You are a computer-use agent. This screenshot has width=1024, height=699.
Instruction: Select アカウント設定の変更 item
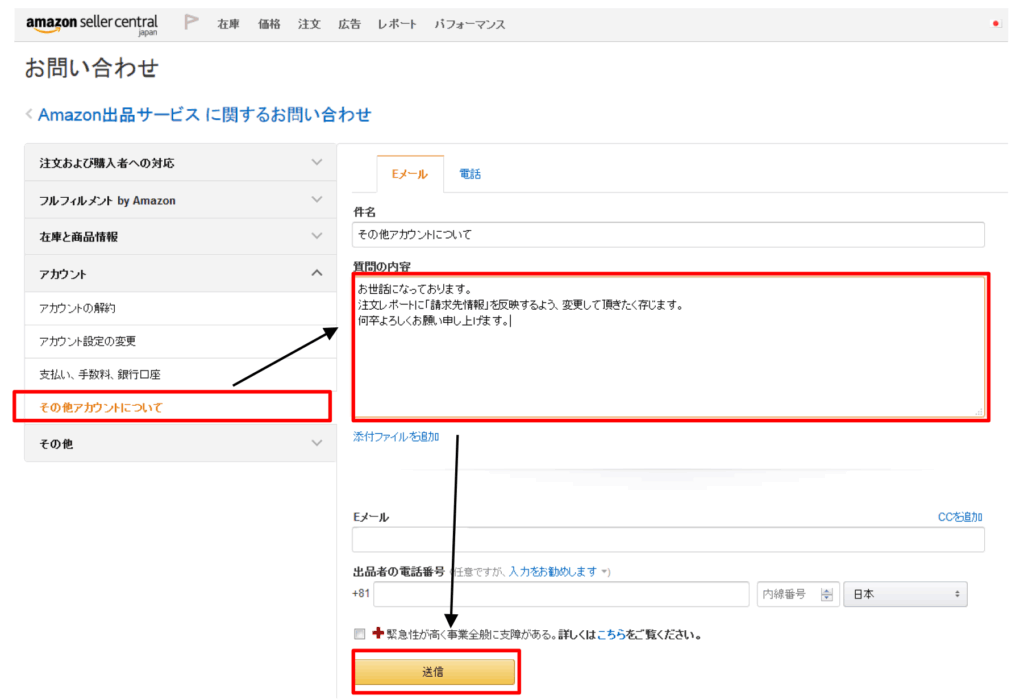[x=180, y=341]
